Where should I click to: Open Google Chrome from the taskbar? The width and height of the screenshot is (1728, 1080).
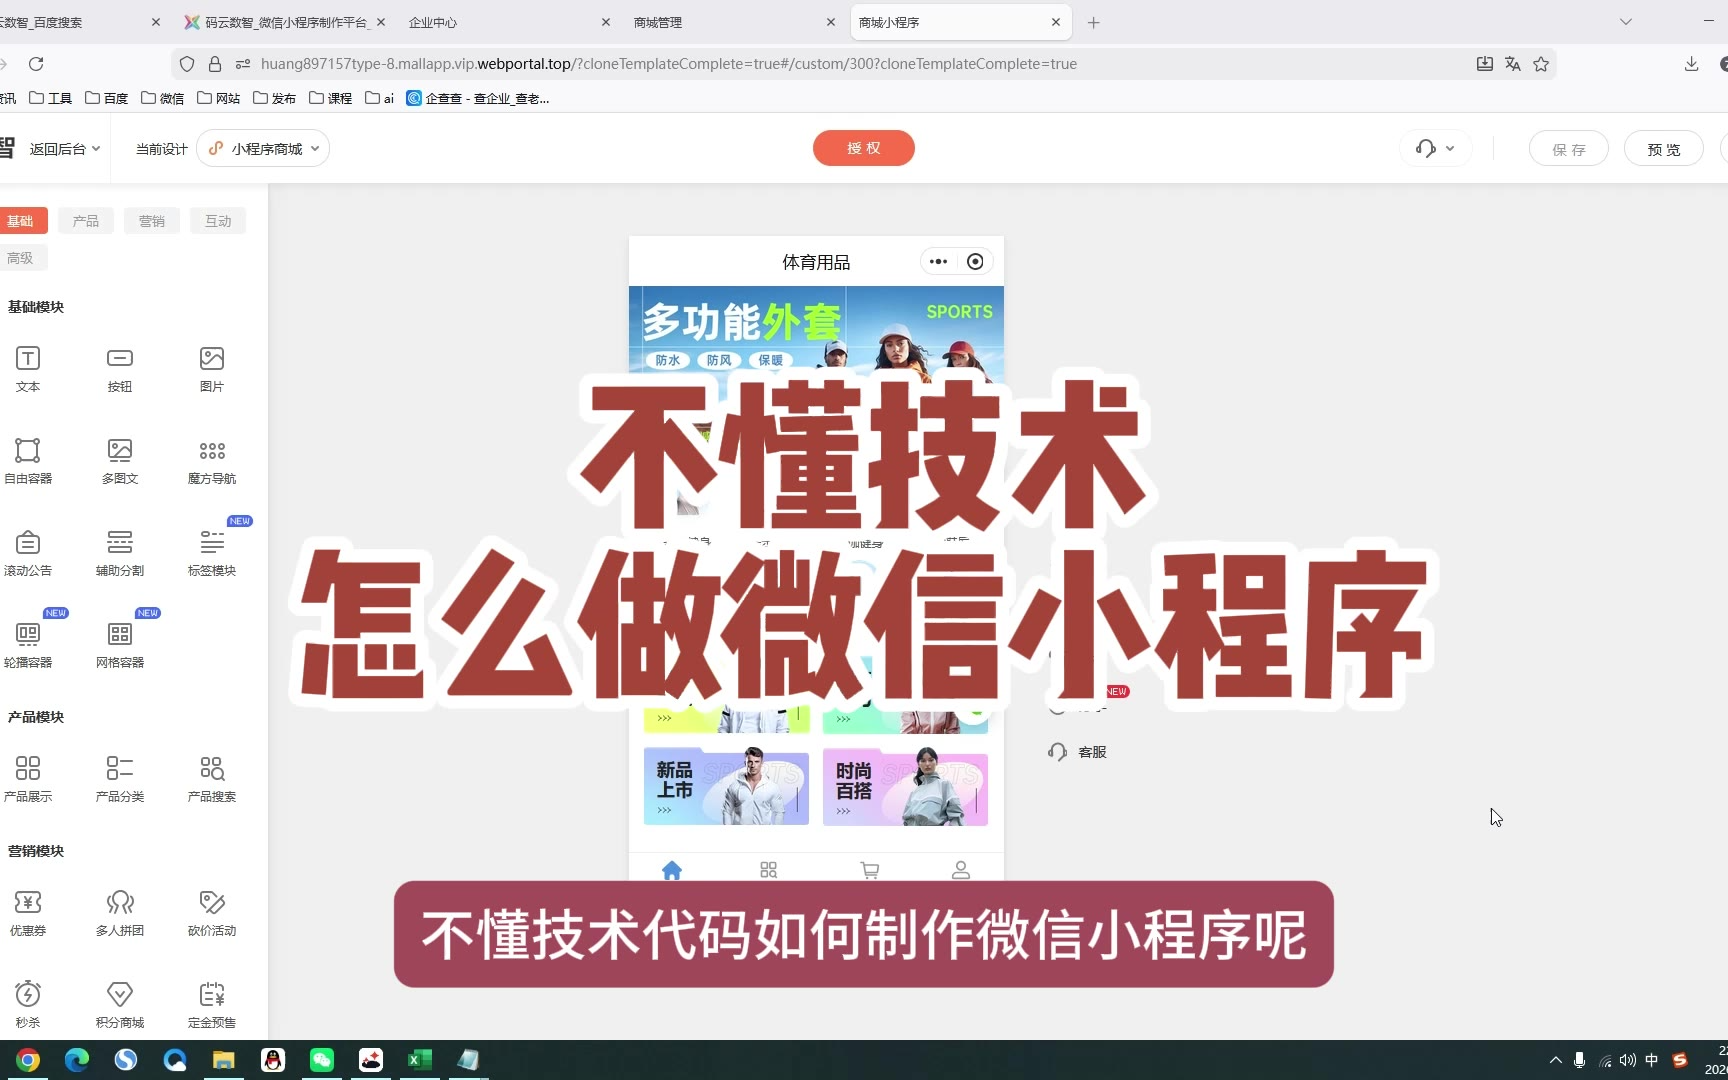[x=28, y=1060]
